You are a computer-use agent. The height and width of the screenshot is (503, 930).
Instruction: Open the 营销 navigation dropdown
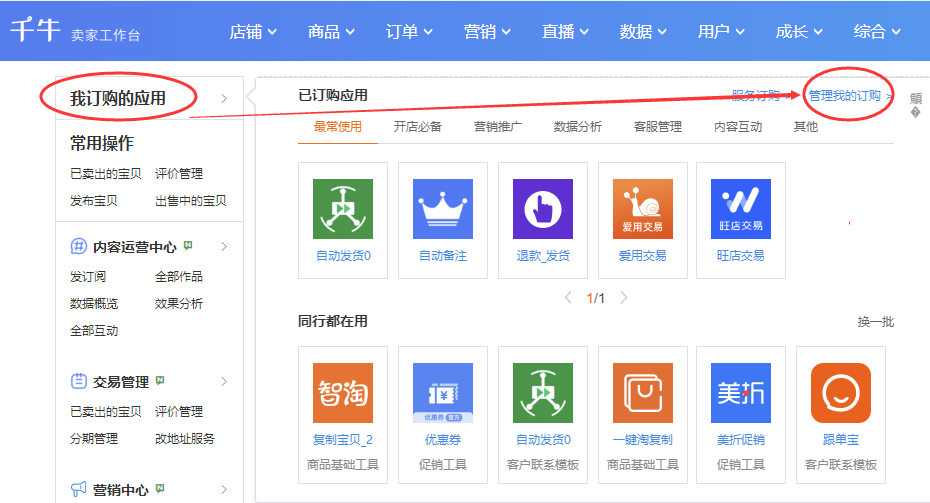tap(487, 31)
